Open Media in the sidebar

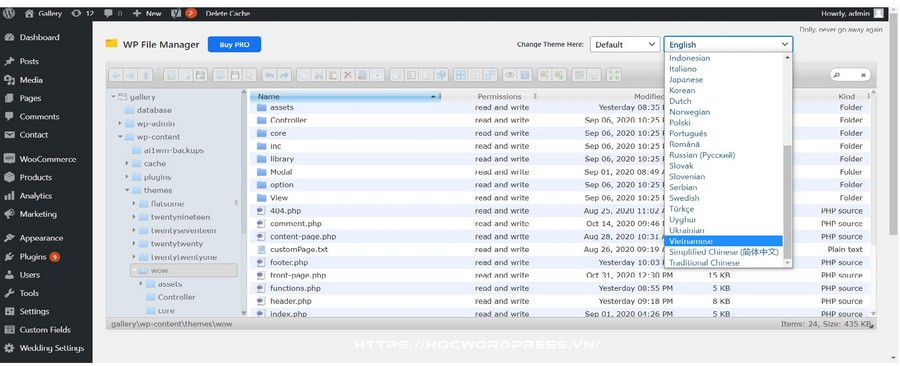pos(30,80)
